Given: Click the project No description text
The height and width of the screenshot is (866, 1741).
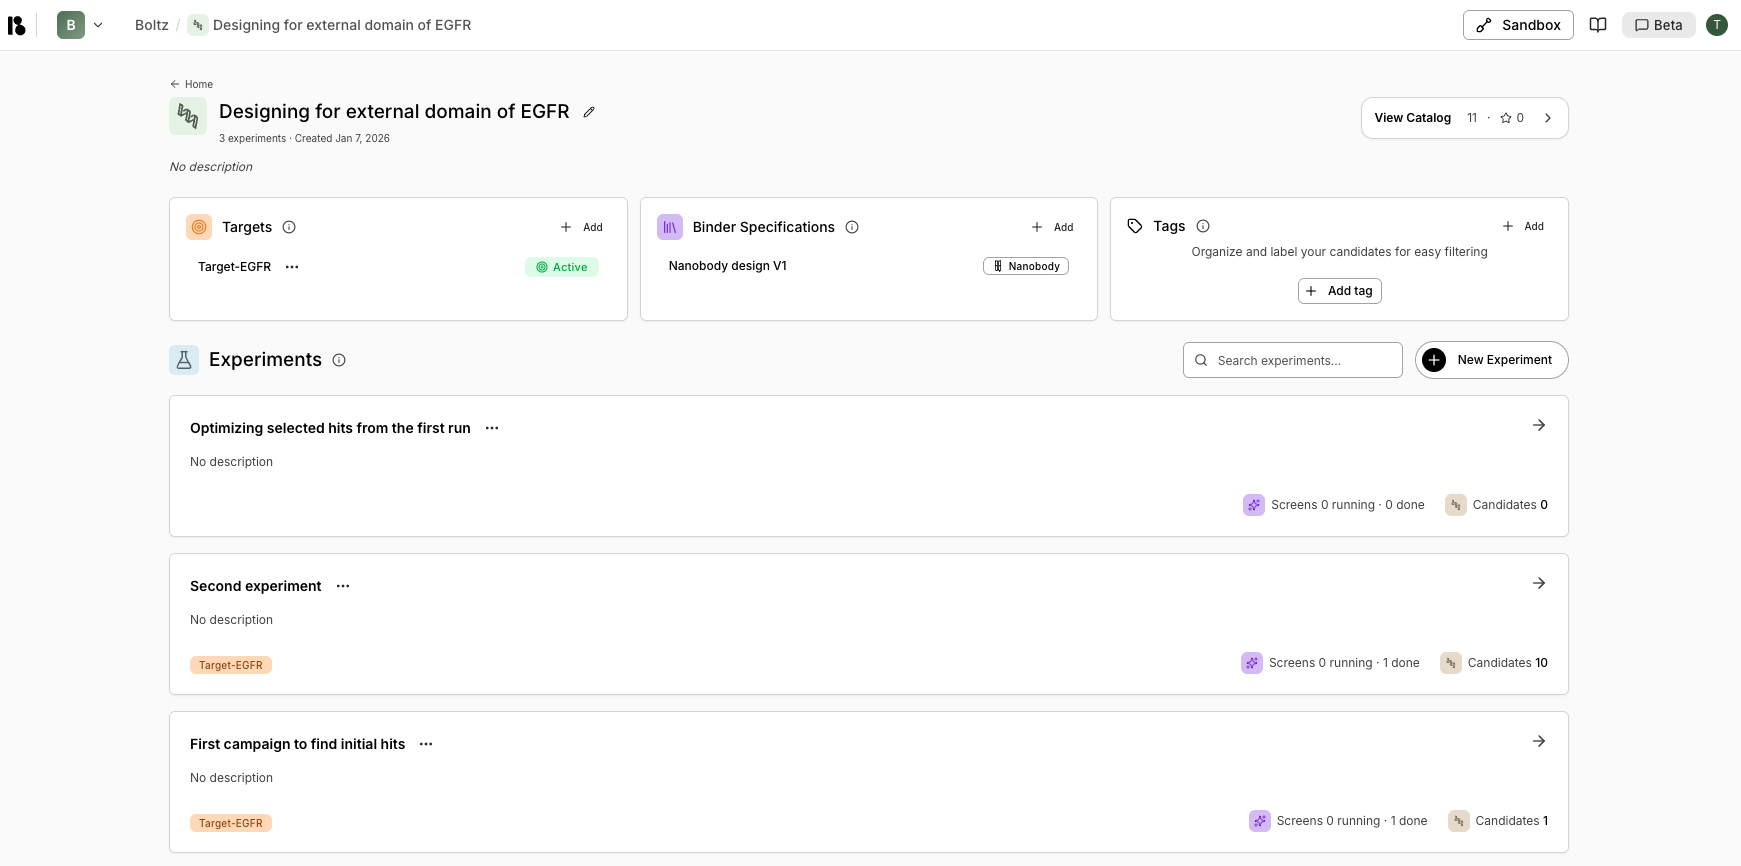Looking at the screenshot, I should [x=211, y=167].
